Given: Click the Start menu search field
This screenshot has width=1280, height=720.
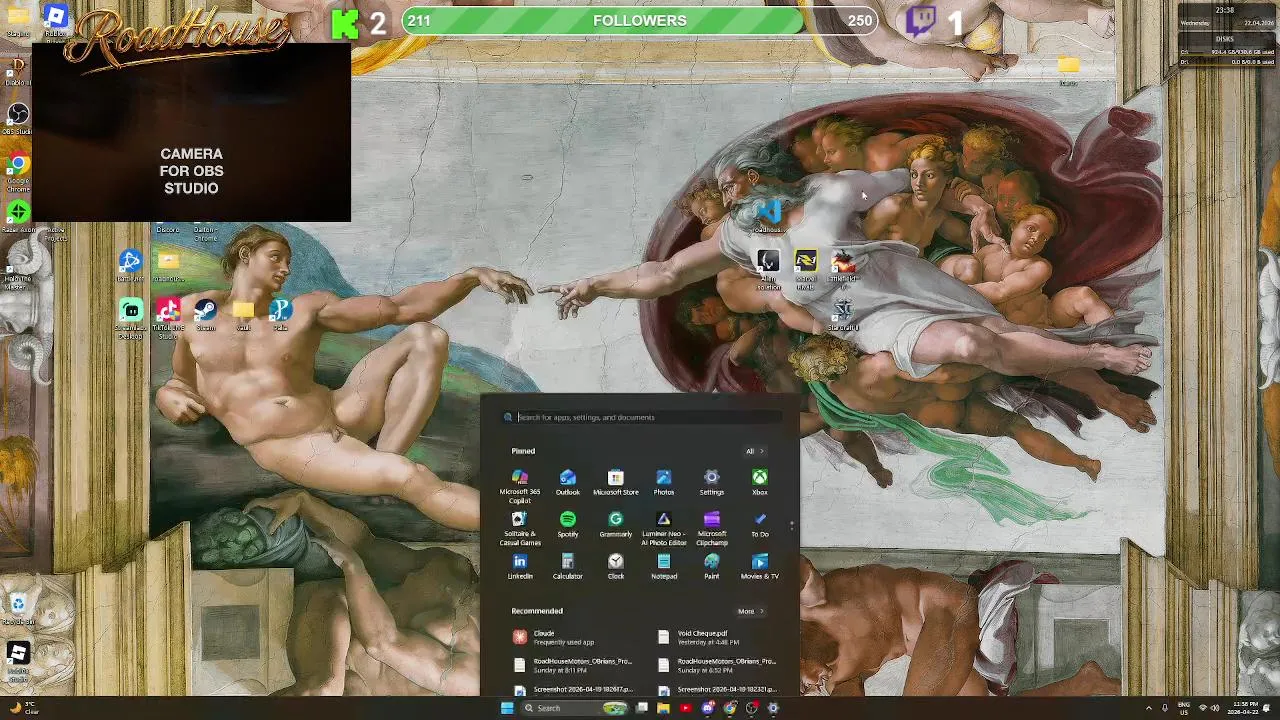Looking at the screenshot, I should pyautogui.click(x=640, y=417).
